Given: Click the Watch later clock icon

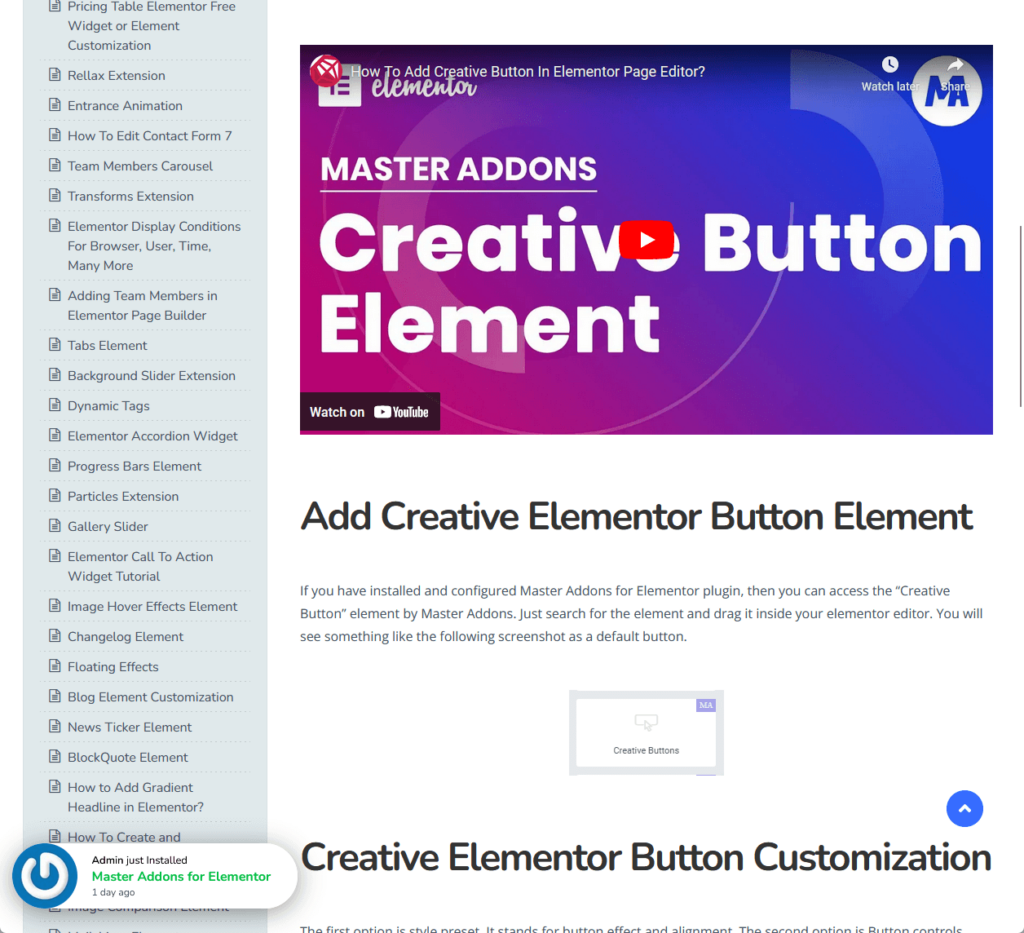Looking at the screenshot, I should click(x=889, y=65).
